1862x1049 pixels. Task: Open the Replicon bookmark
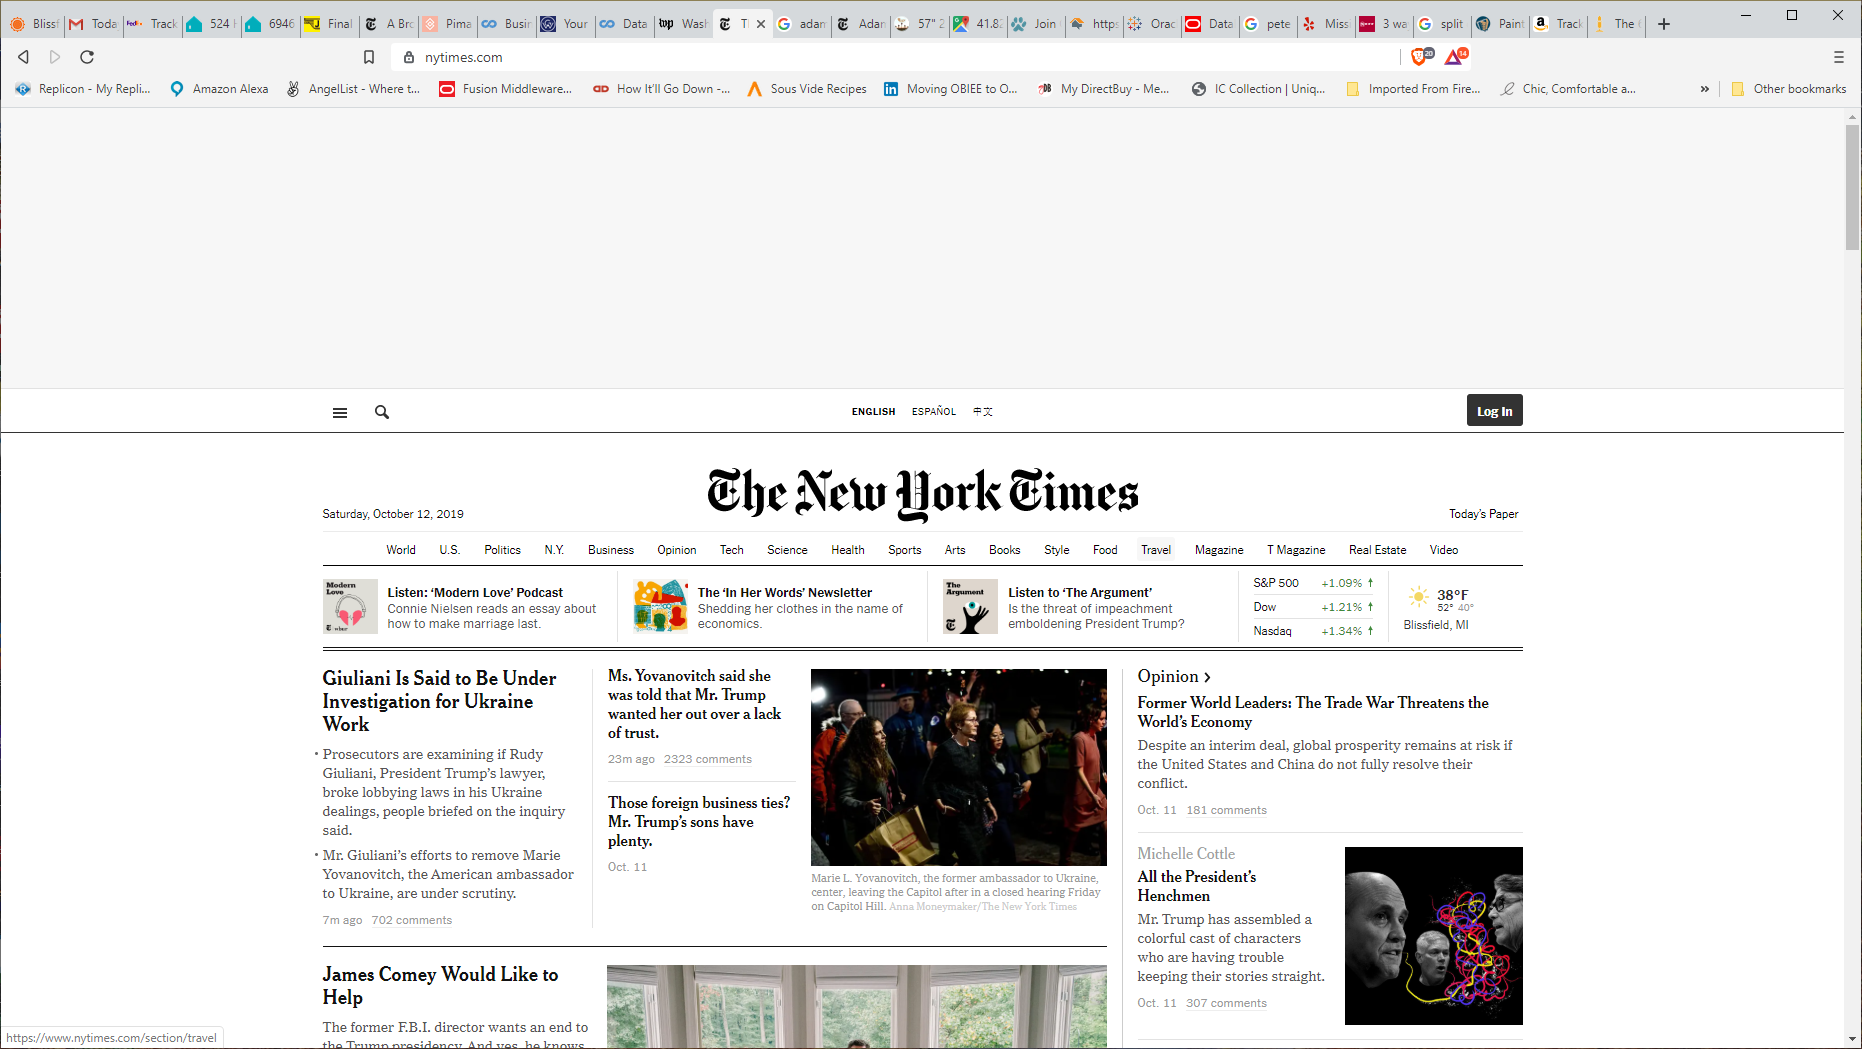pyautogui.click(x=83, y=89)
